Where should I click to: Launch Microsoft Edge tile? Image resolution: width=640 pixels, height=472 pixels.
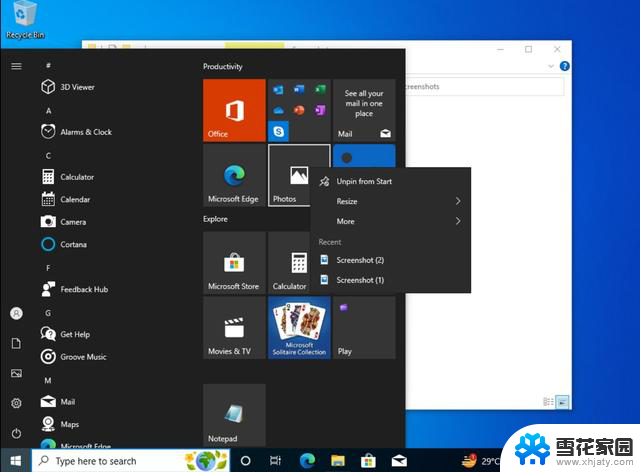(x=234, y=175)
